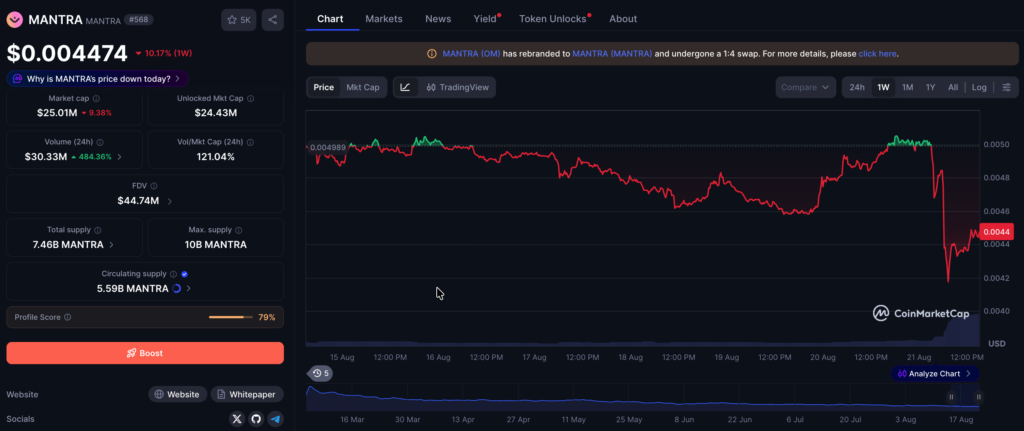Screen dimensions: 1024x431
Task: Select the 1M time range
Action: [x=908, y=88]
